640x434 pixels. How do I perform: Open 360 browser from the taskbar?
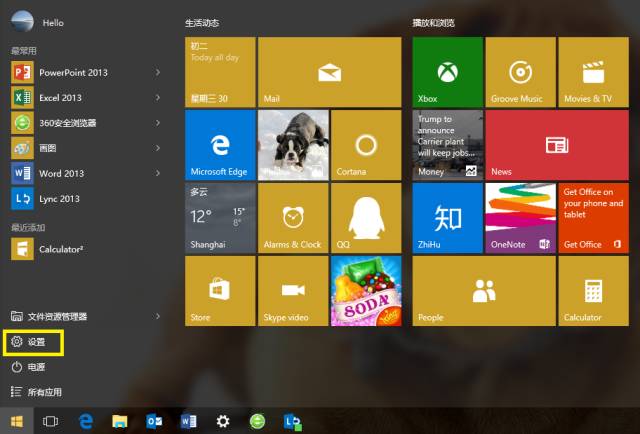coord(257,421)
